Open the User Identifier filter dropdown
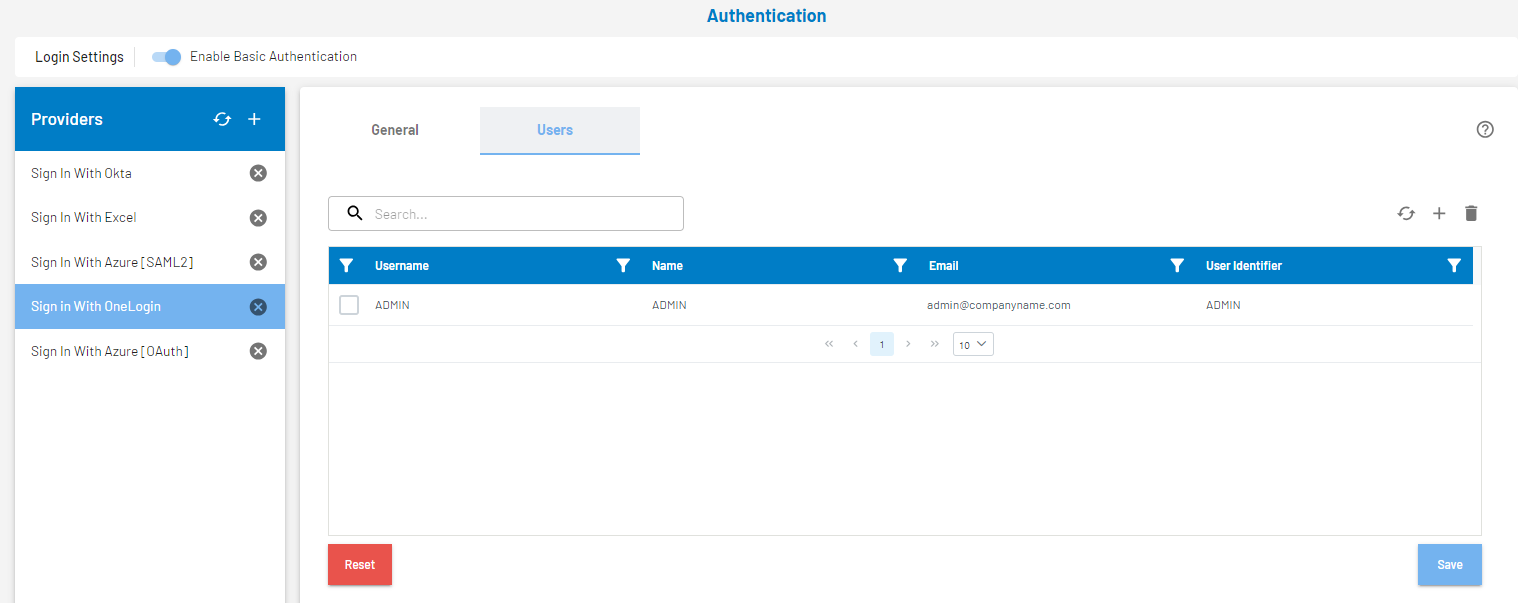Image resolution: width=1518 pixels, height=603 pixels. (1454, 265)
